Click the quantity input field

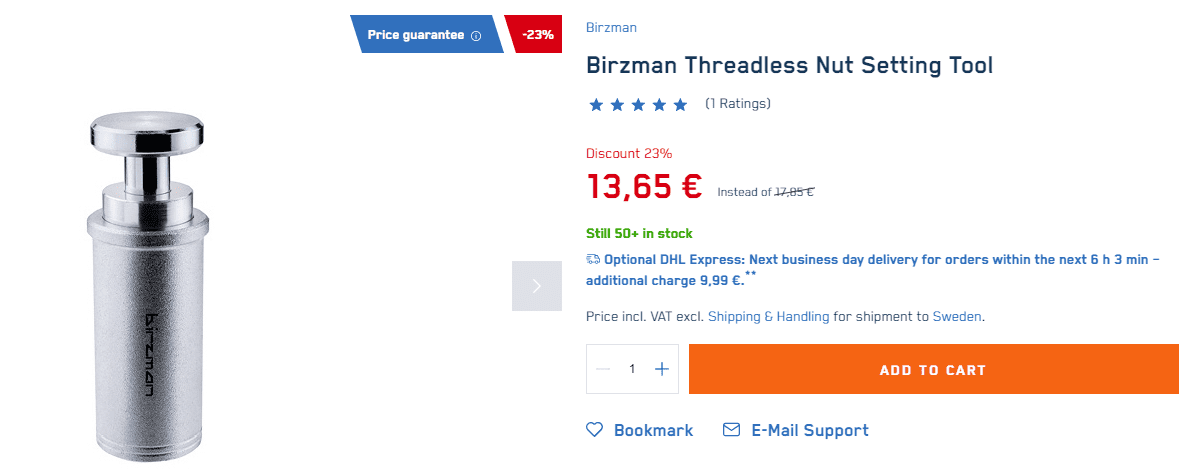pyautogui.click(x=632, y=369)
